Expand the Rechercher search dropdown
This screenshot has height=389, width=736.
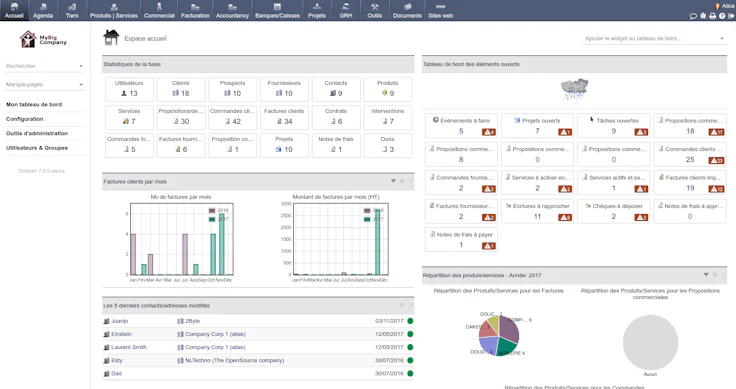(x=45, y=66)
